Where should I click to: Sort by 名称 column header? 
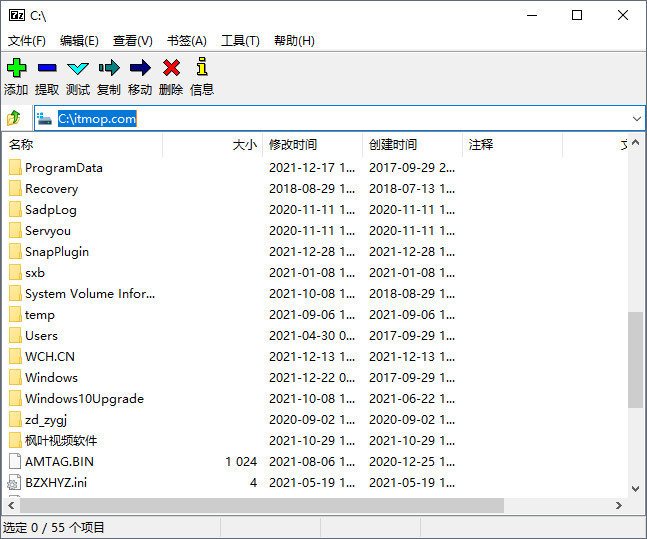click(x=83, y=145)
